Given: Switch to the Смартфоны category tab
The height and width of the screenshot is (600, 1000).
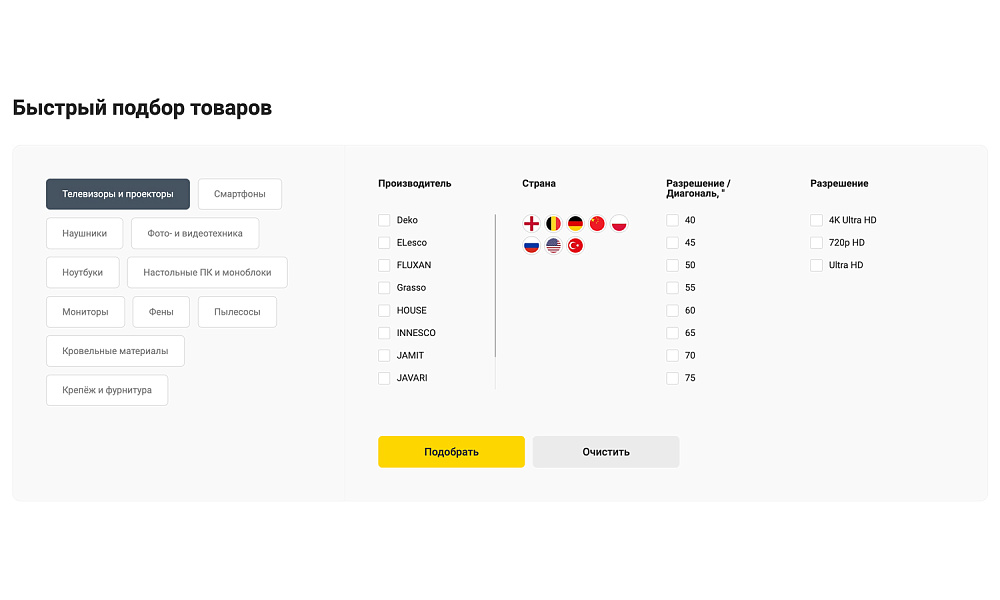Looking at the screenshot, I should click(240, 194).
